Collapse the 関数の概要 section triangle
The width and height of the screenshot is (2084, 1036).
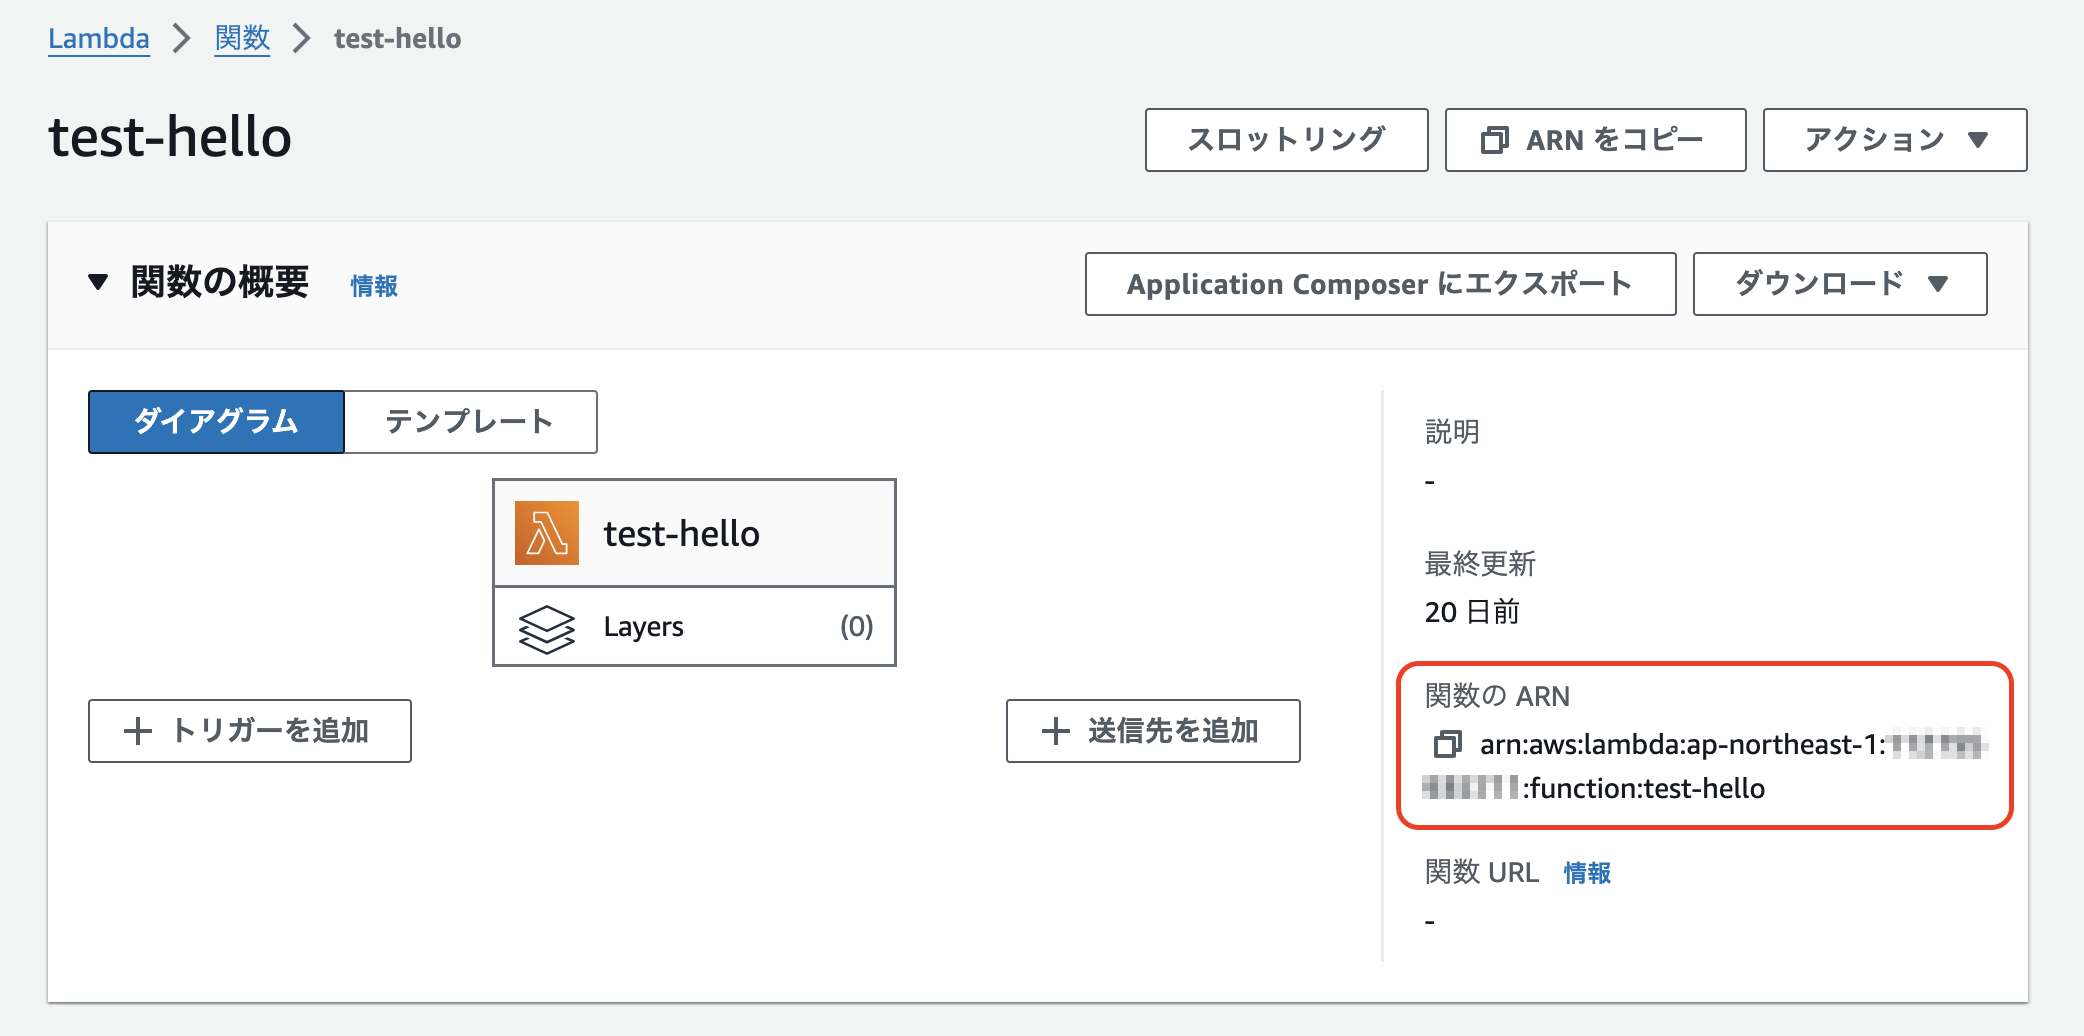pyautogui.click(x=98, y=283)
